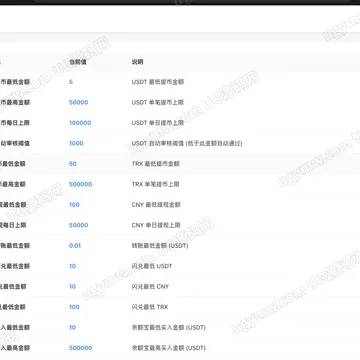Select the blue value 100000

pyautogui.click(x=80, y=123)
